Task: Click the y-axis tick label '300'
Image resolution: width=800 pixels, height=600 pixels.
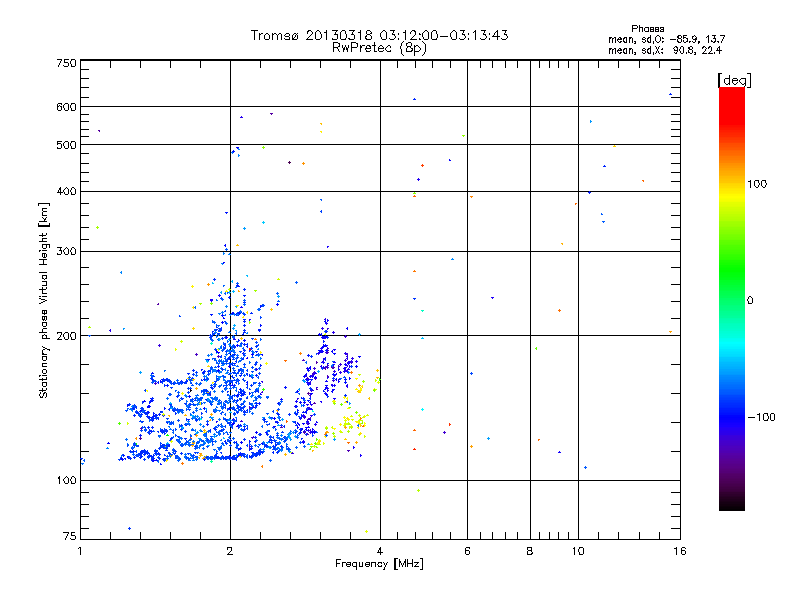Action: coord(66,252)
